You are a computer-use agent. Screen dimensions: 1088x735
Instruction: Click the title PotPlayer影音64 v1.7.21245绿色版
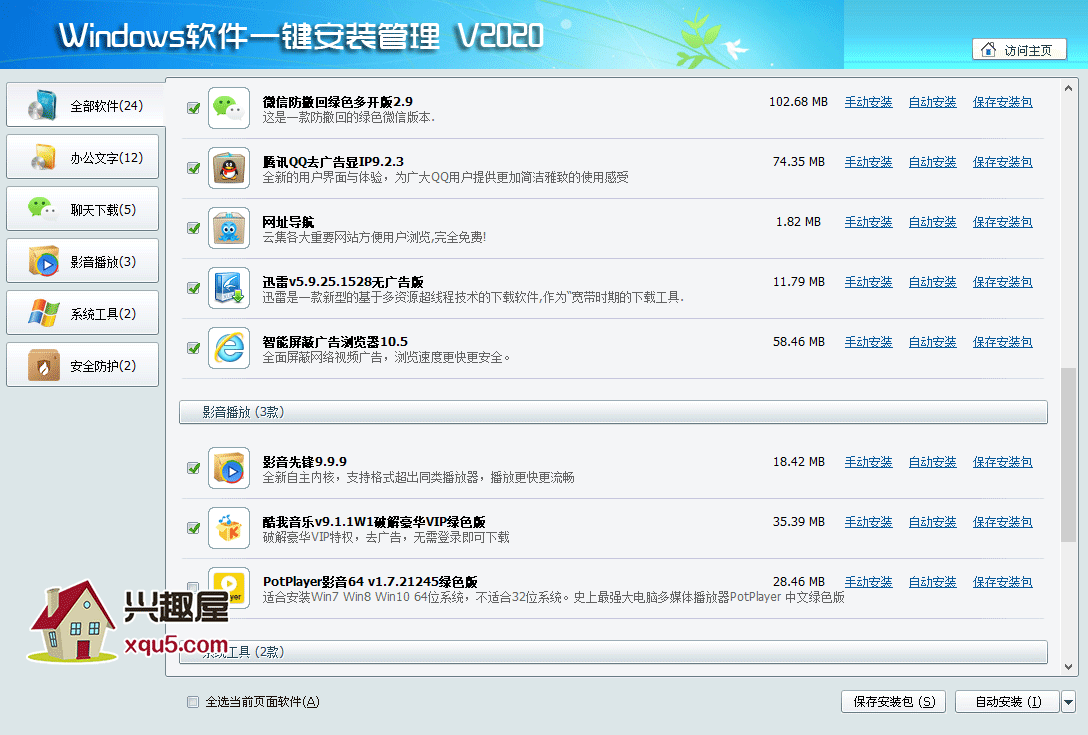[370, 582]
